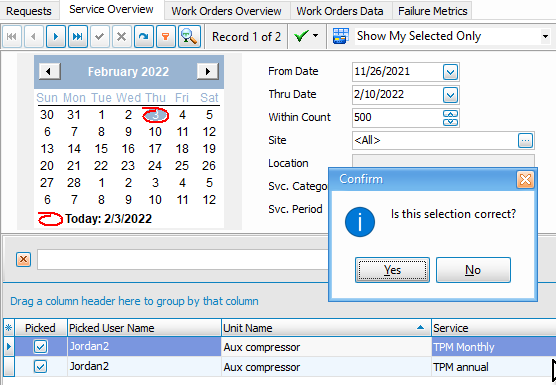The height and width of the screenshot is (385, 556).
Task: Open the Thru Date dropdown picker
Action: pyautogui.click(x=450, y=95)
